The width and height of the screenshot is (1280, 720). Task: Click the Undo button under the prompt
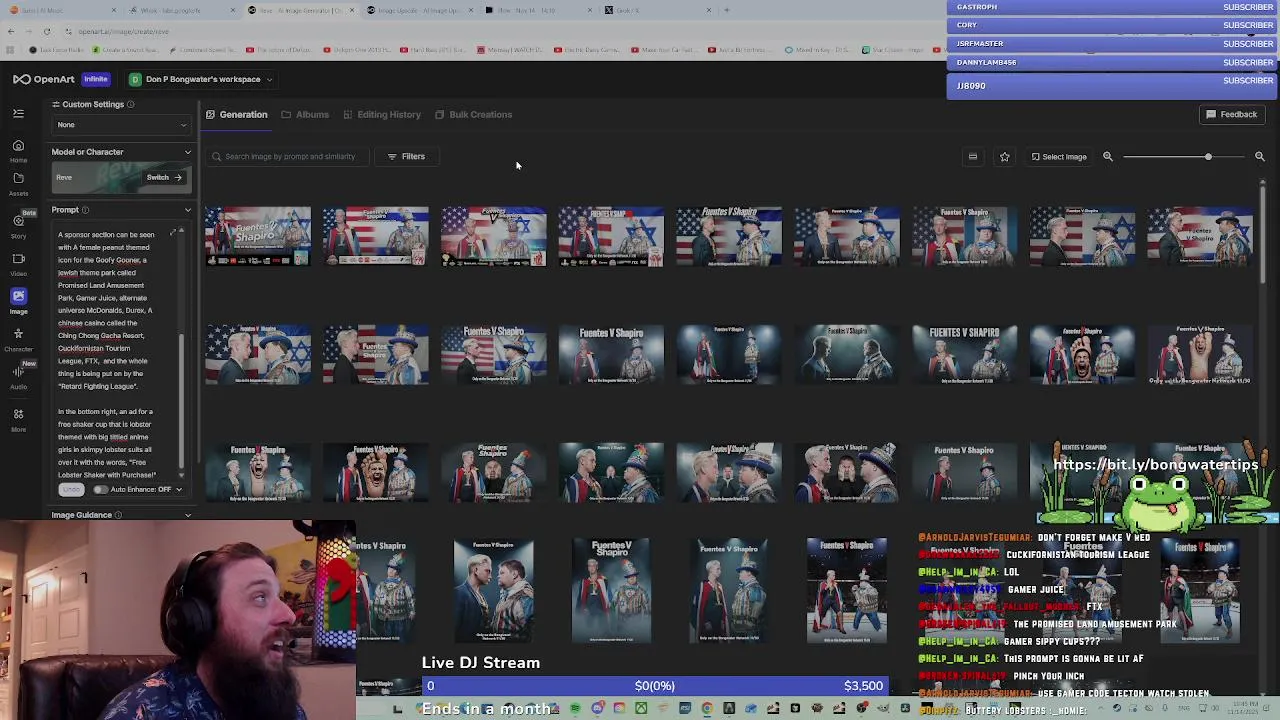tap(70, 489)
